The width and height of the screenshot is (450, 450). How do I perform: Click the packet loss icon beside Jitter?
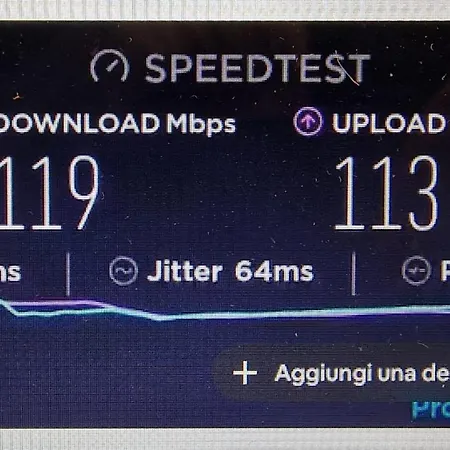416,270
